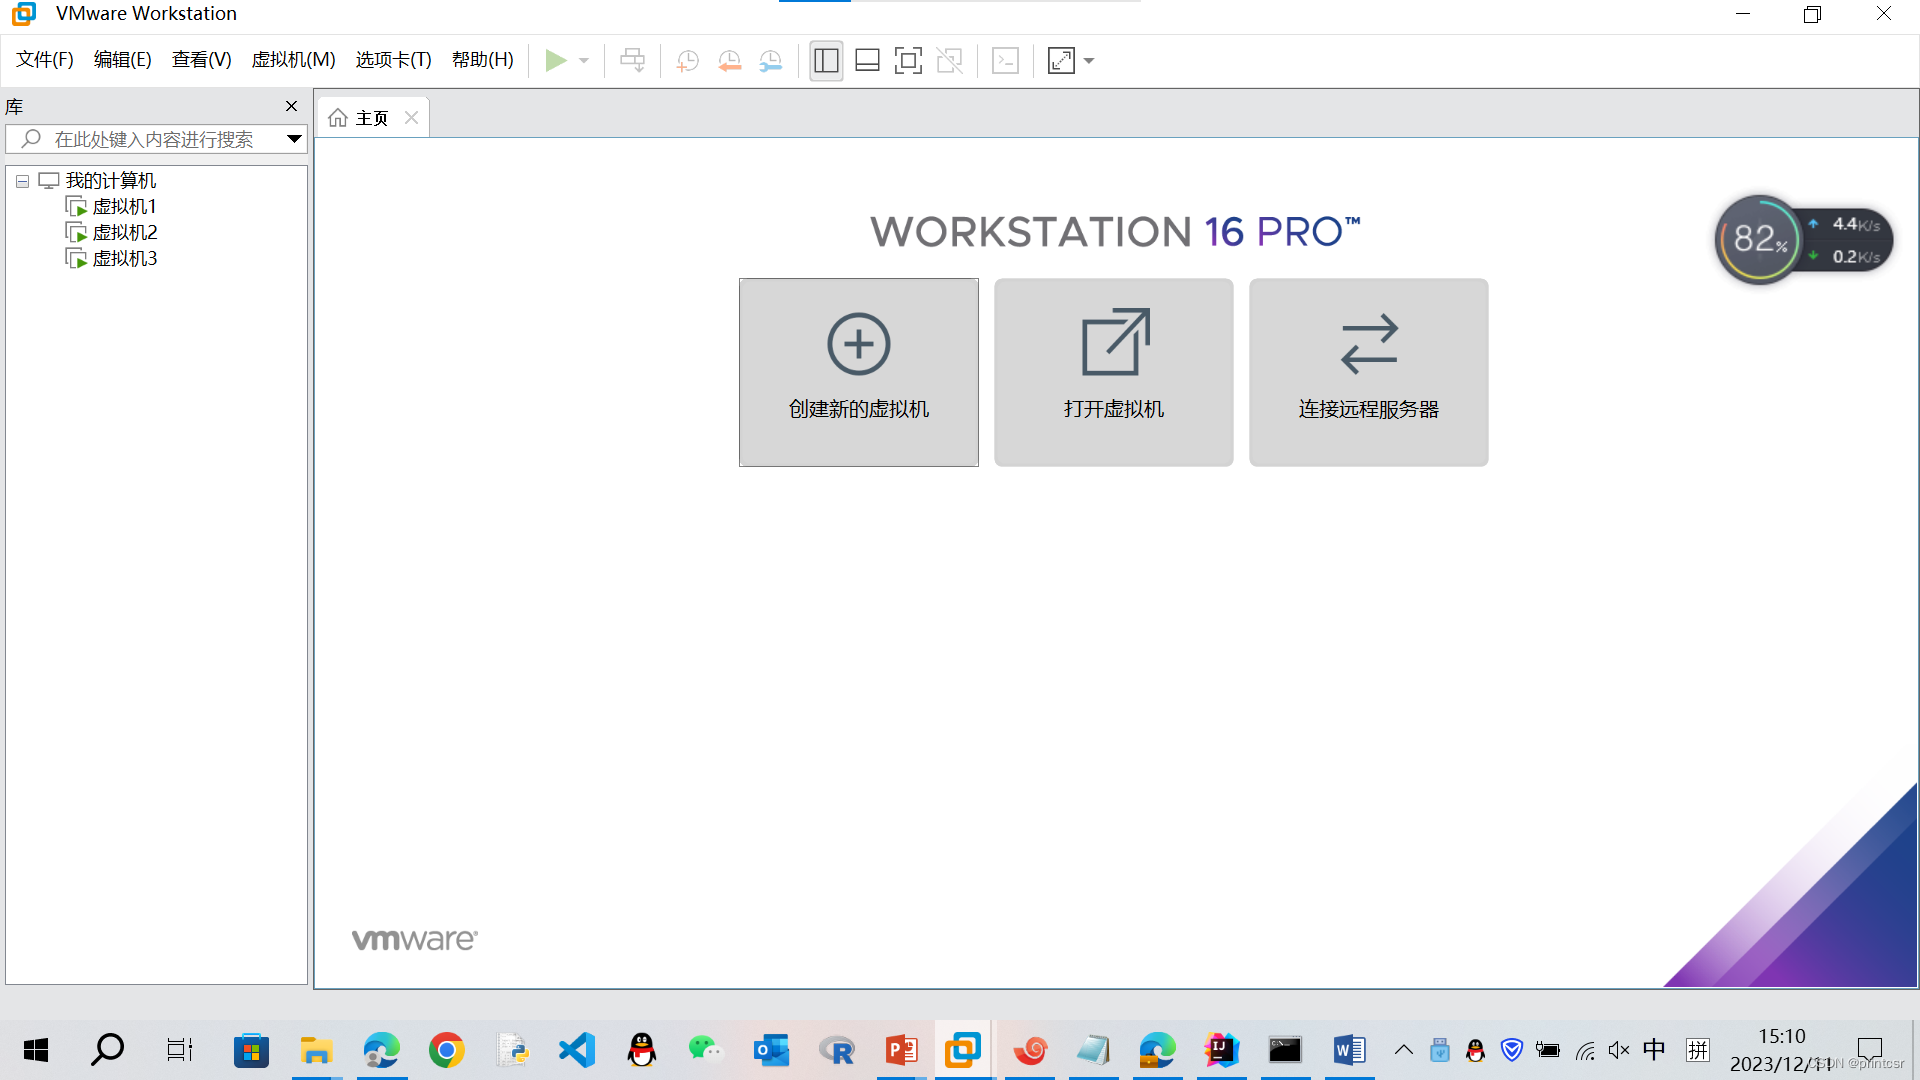1920x1080 pixels.
Task: Collapse the 我的计算机 tree node
Action: tap(22, 182)
